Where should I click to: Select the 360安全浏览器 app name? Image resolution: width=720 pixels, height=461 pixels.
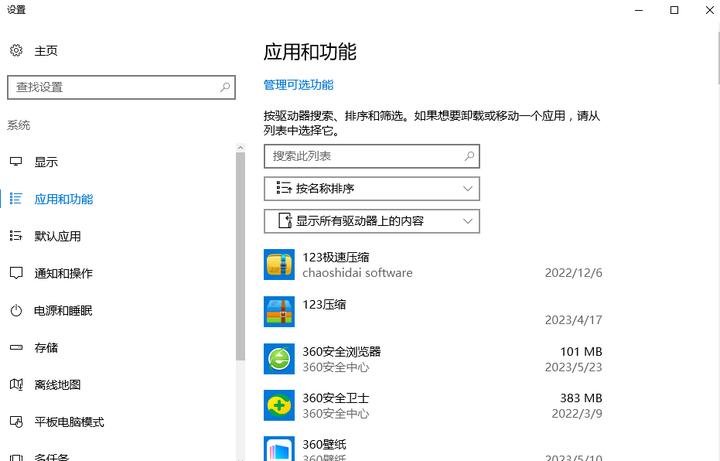point(342,352)
